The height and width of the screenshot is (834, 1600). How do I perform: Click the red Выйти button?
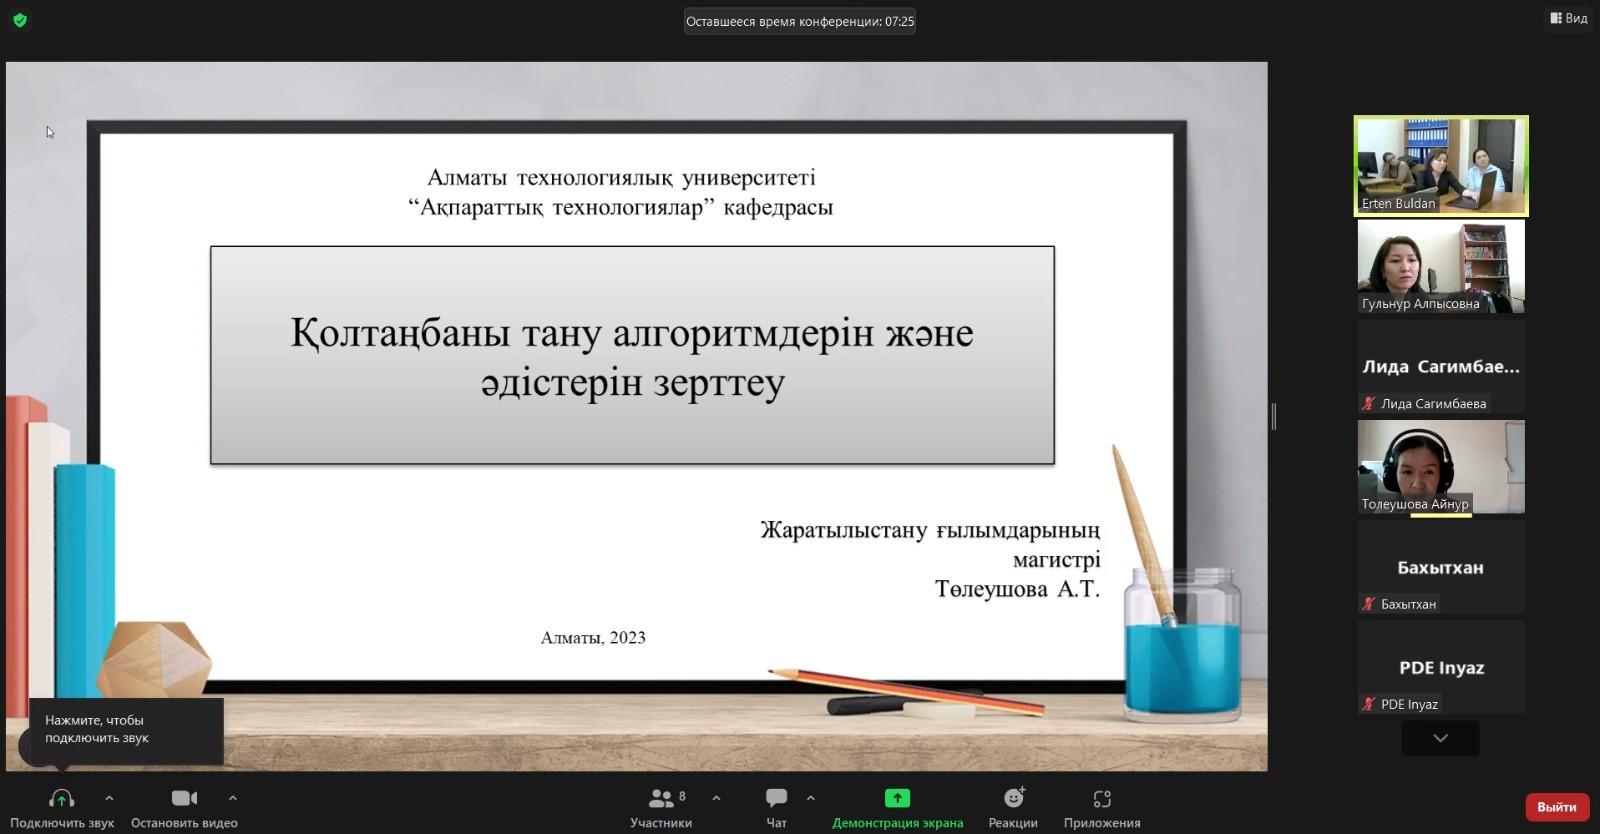1557,807
